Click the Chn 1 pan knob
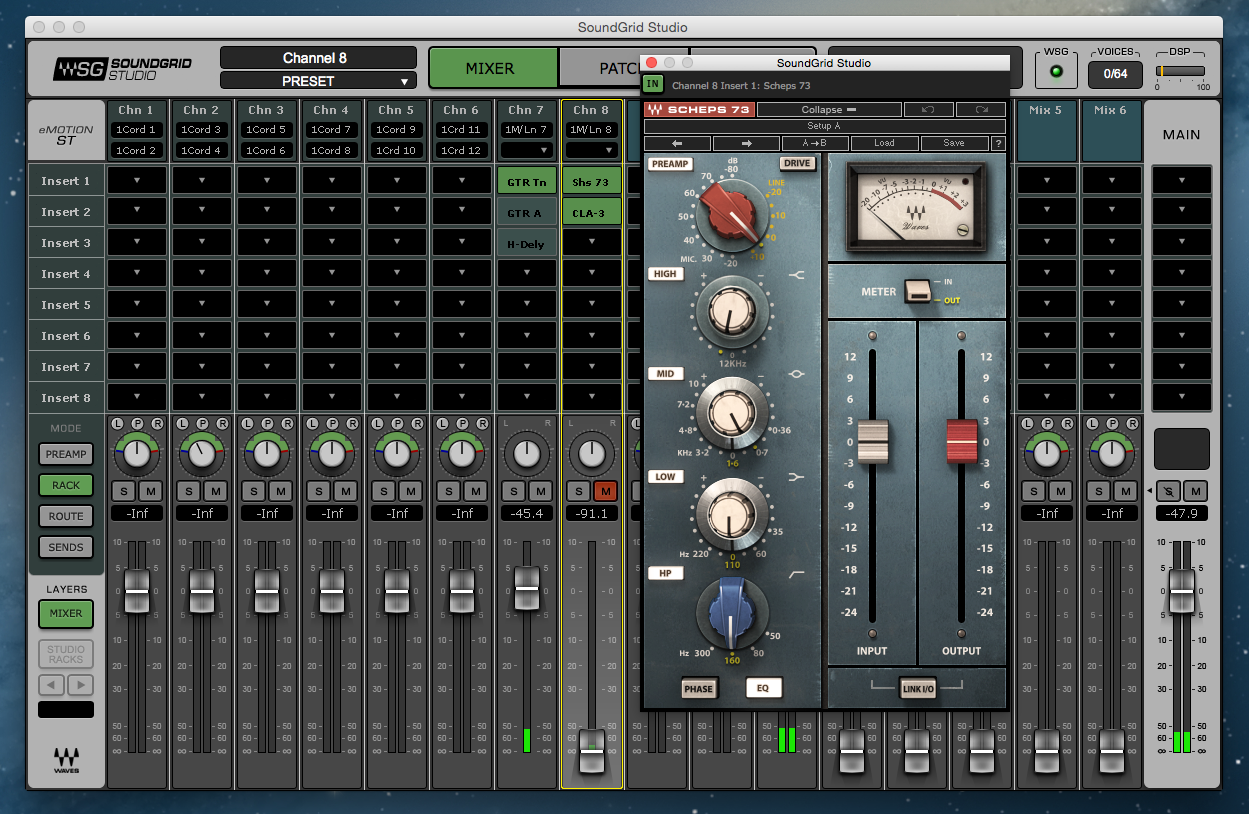The height and width of the screenshot is (814, 1249). (137, 455)
